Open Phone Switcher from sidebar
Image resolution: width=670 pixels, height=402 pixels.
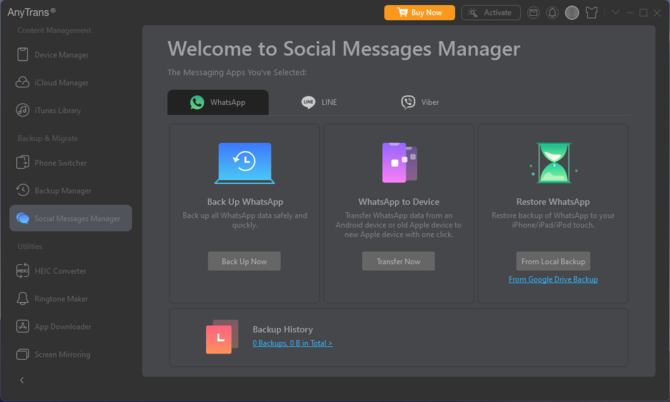point(71,163)
